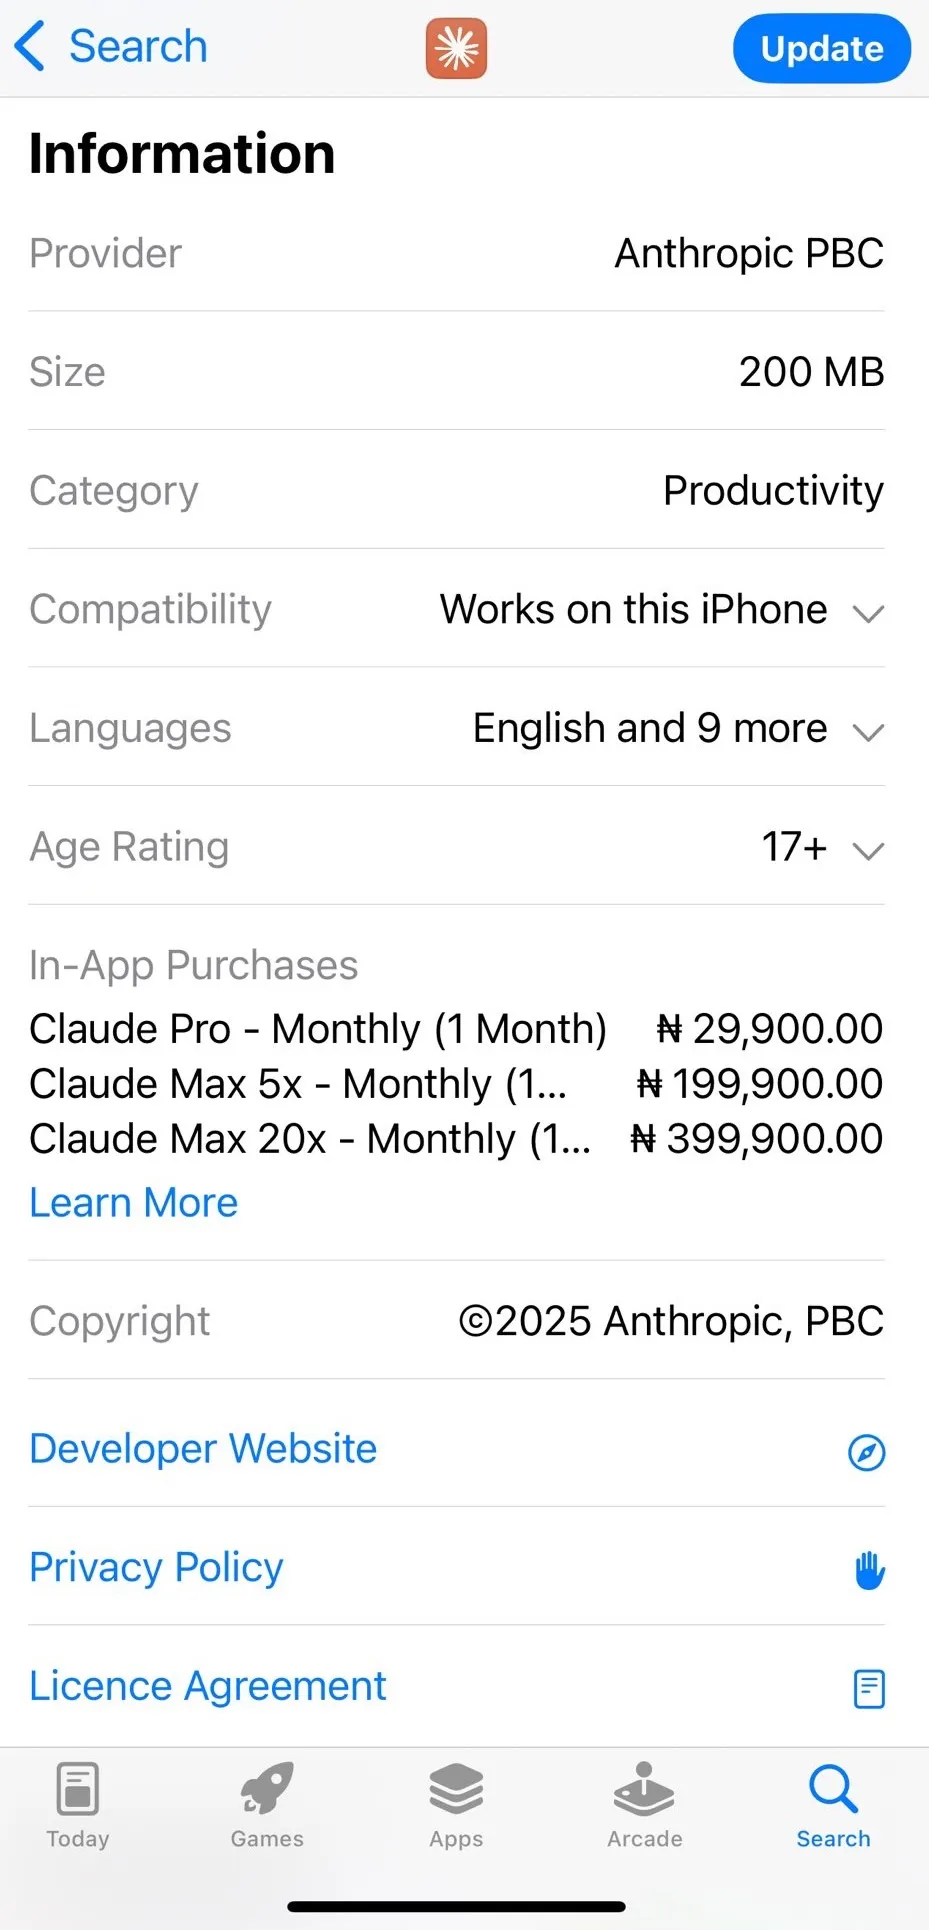The image size is (929, 1930).
Task: Select the Search tab magnifier
Action: point(833,1789)
